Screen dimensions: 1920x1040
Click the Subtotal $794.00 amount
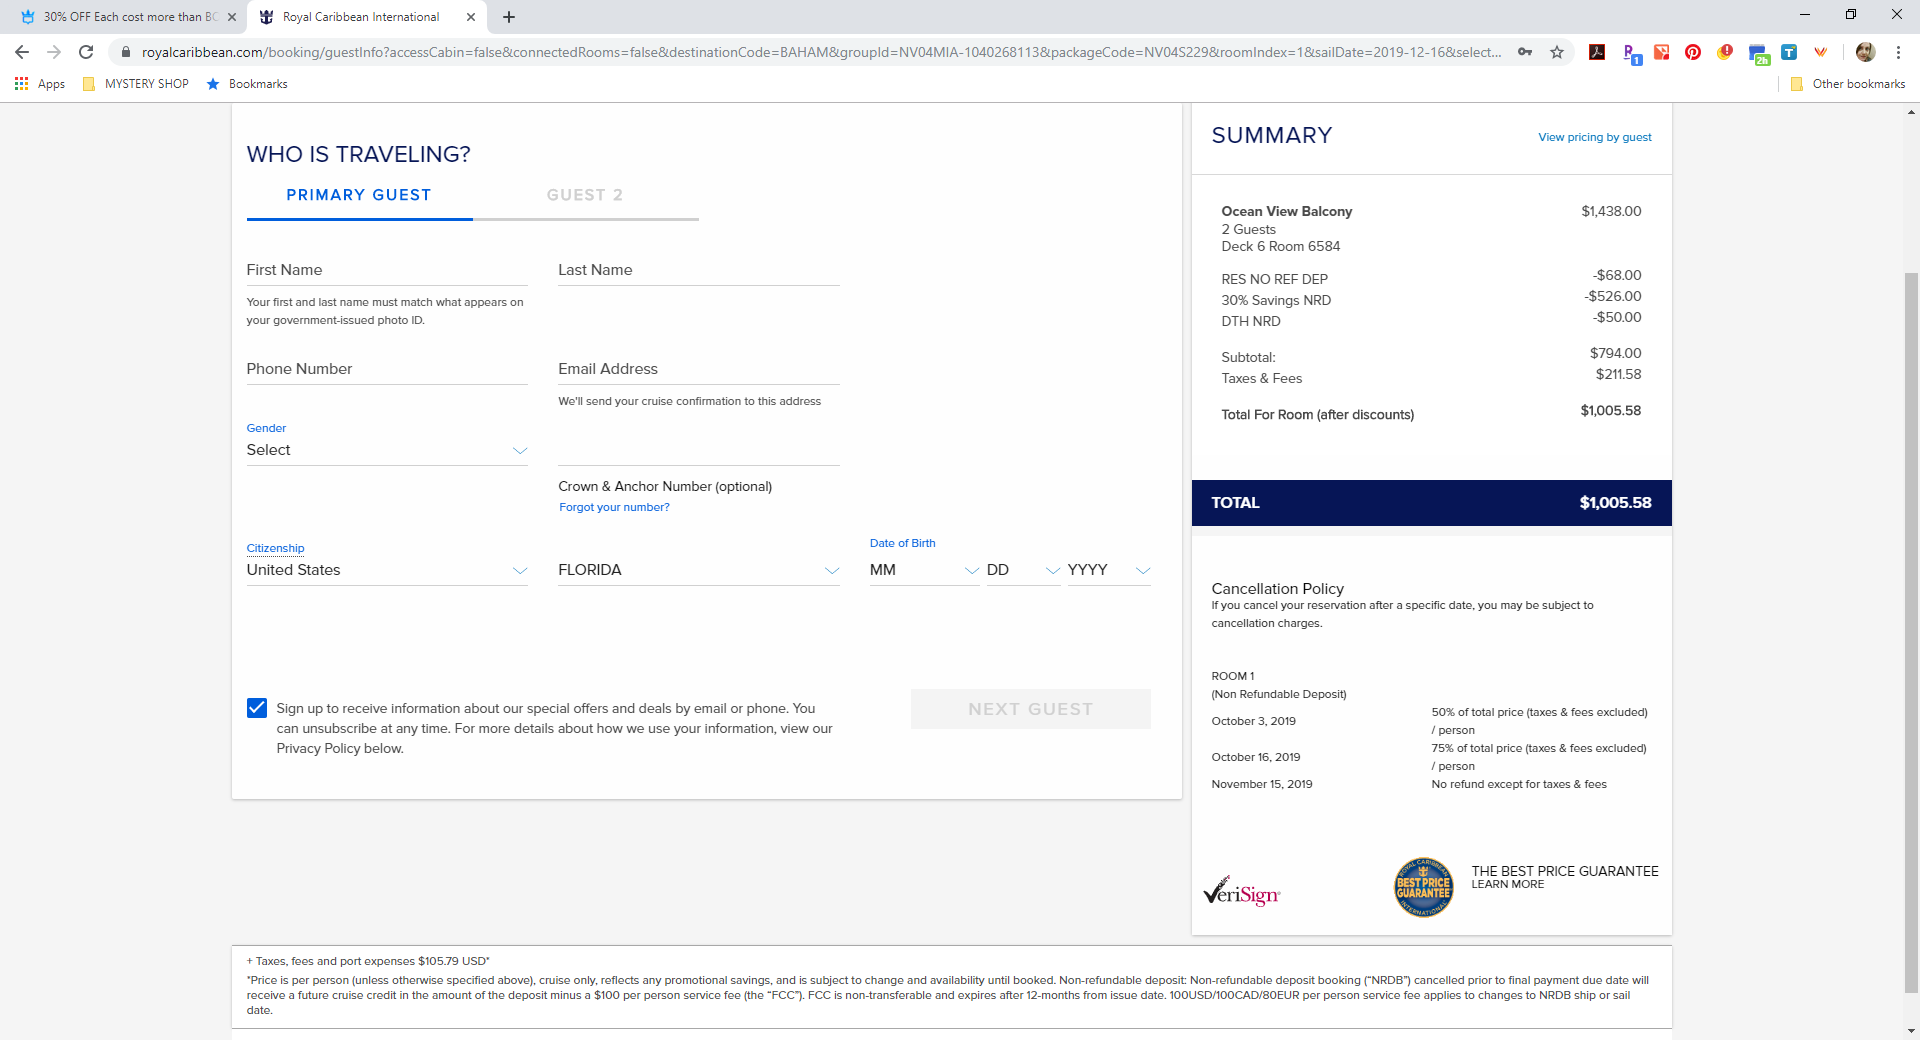click(1615, 353)
